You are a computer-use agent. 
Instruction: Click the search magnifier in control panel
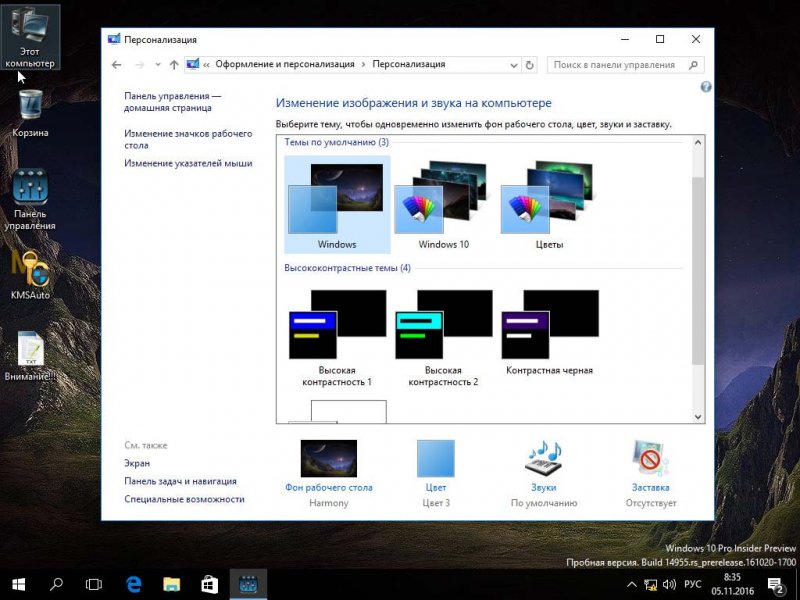pos(693,65)
